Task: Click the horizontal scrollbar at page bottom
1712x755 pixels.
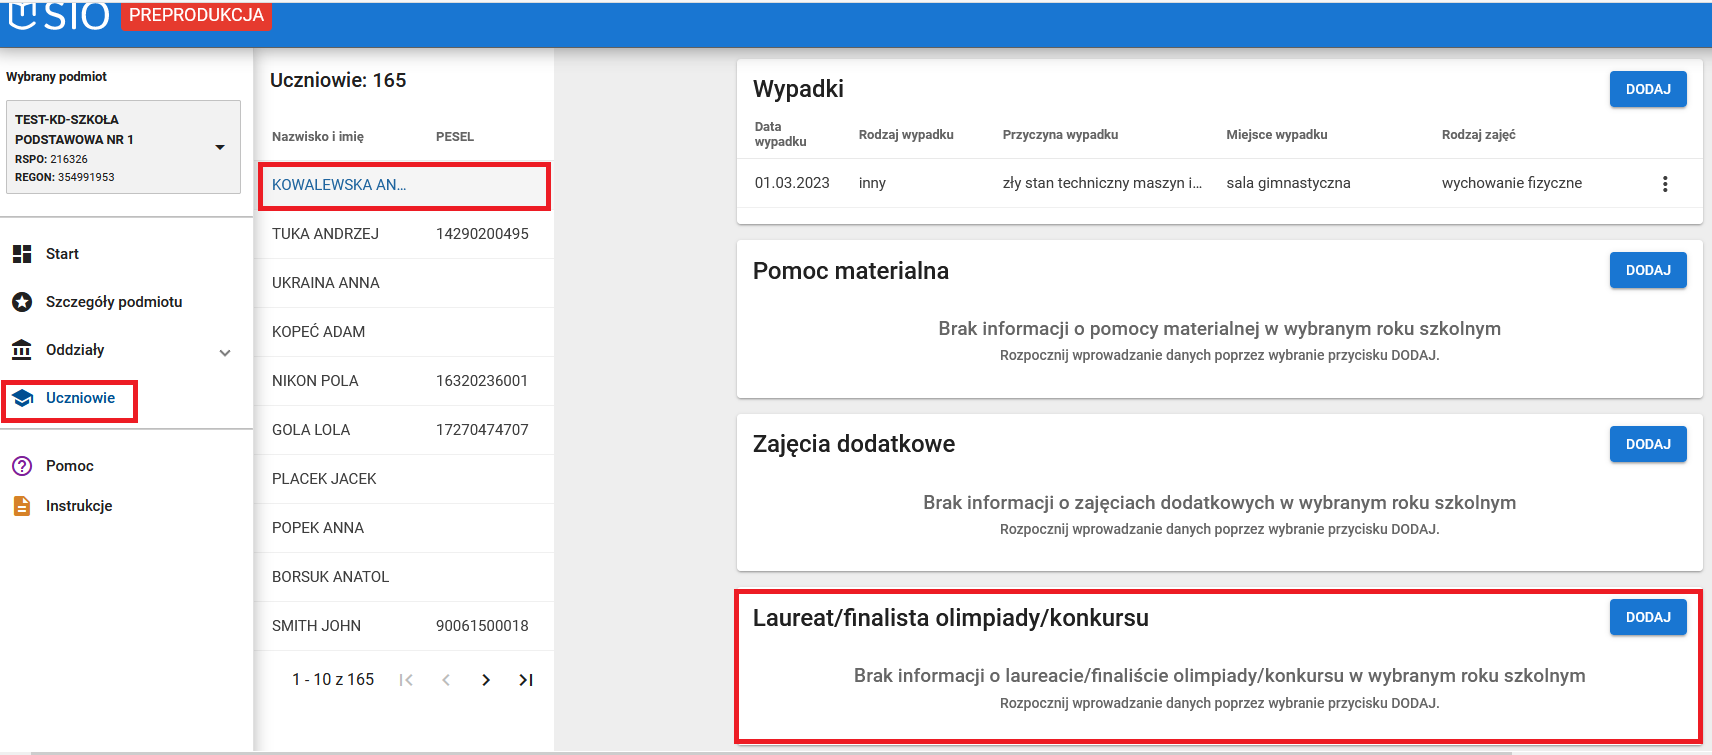Action: [x=770, y=753]
